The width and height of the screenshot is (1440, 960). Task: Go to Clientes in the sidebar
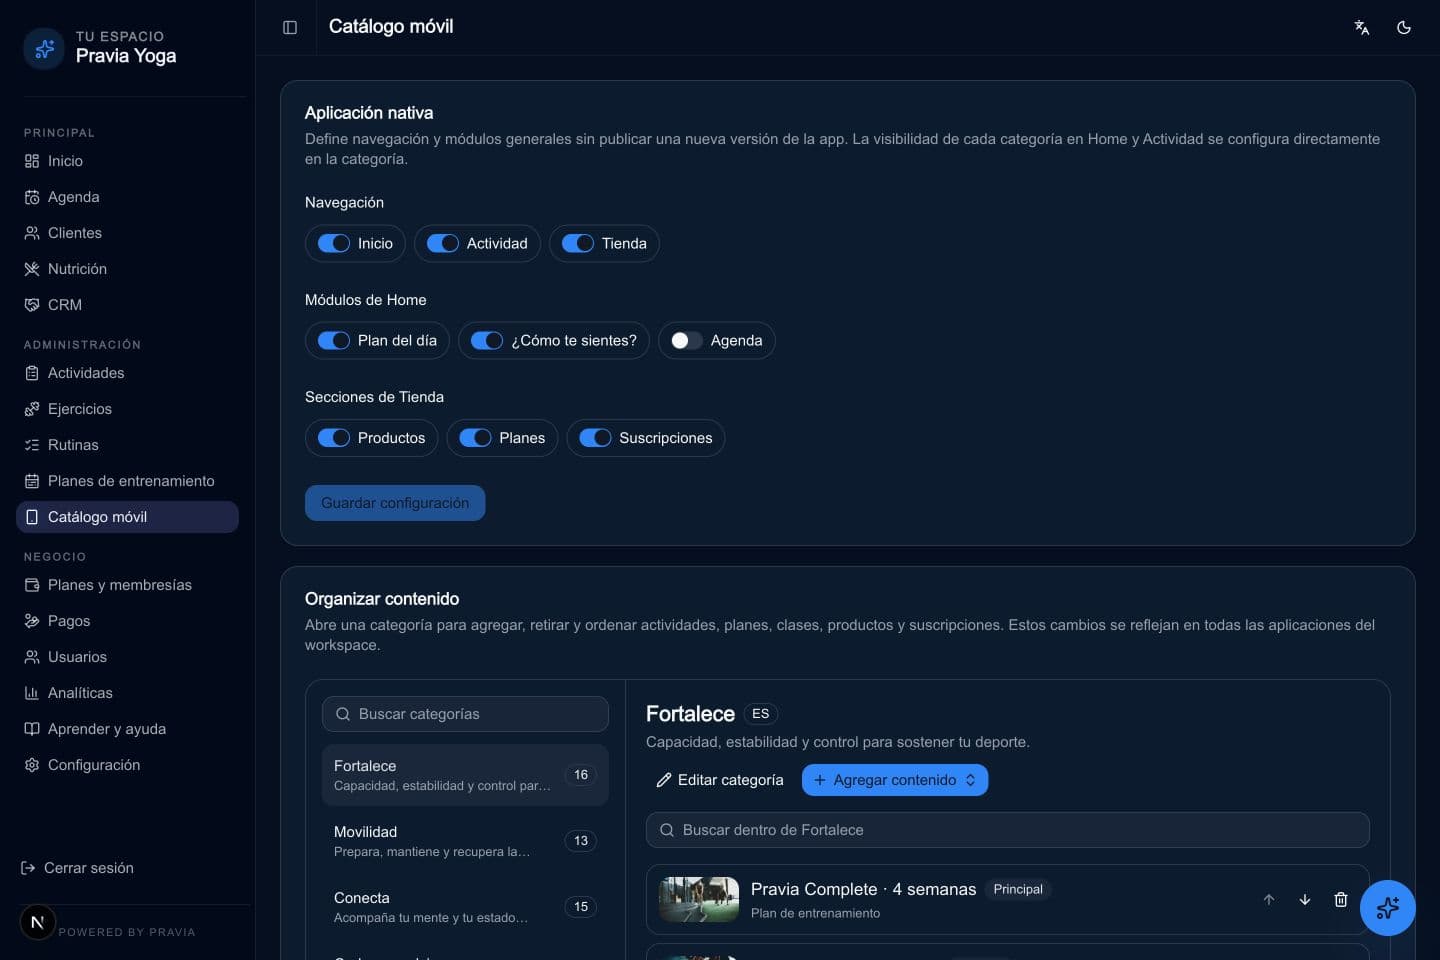tap(127, 233)
